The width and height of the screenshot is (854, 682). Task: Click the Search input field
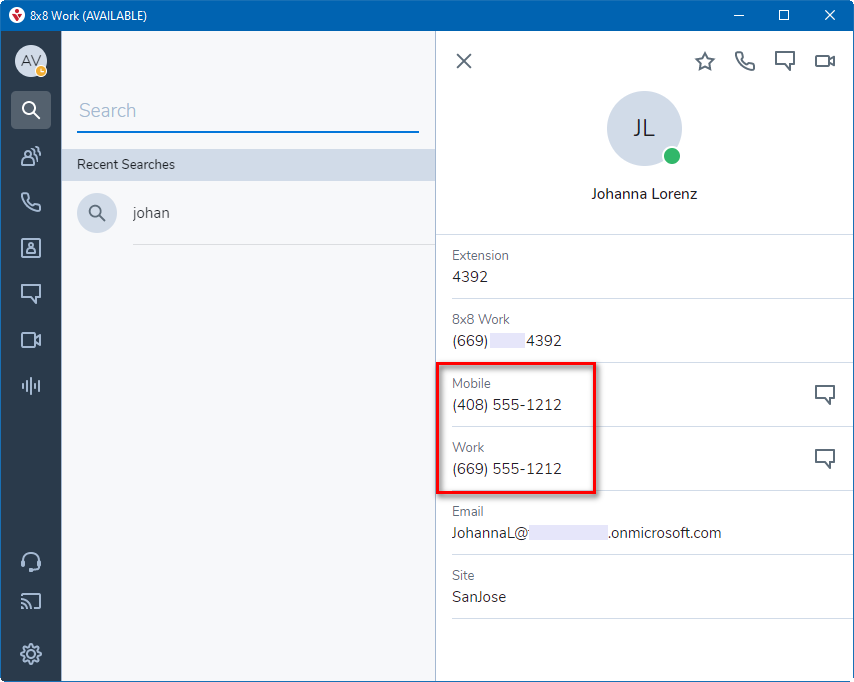coord(248,111)
